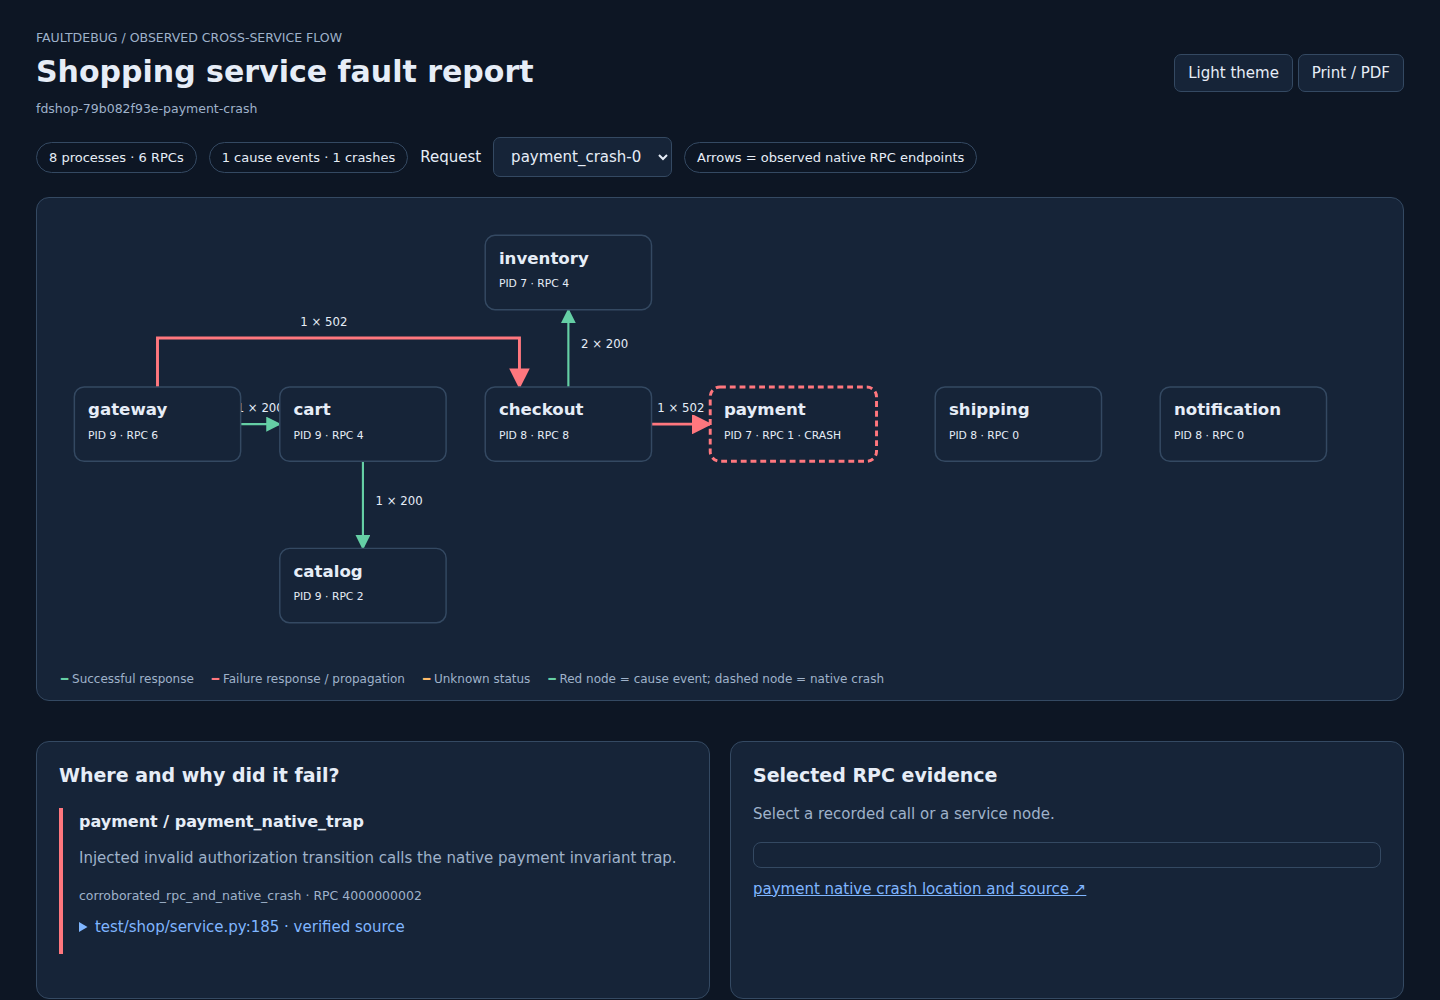1440x1000 pixels.
Task: Click the '1 × 502' checkout-to-payment edge label
Action: tap(681, 408)
